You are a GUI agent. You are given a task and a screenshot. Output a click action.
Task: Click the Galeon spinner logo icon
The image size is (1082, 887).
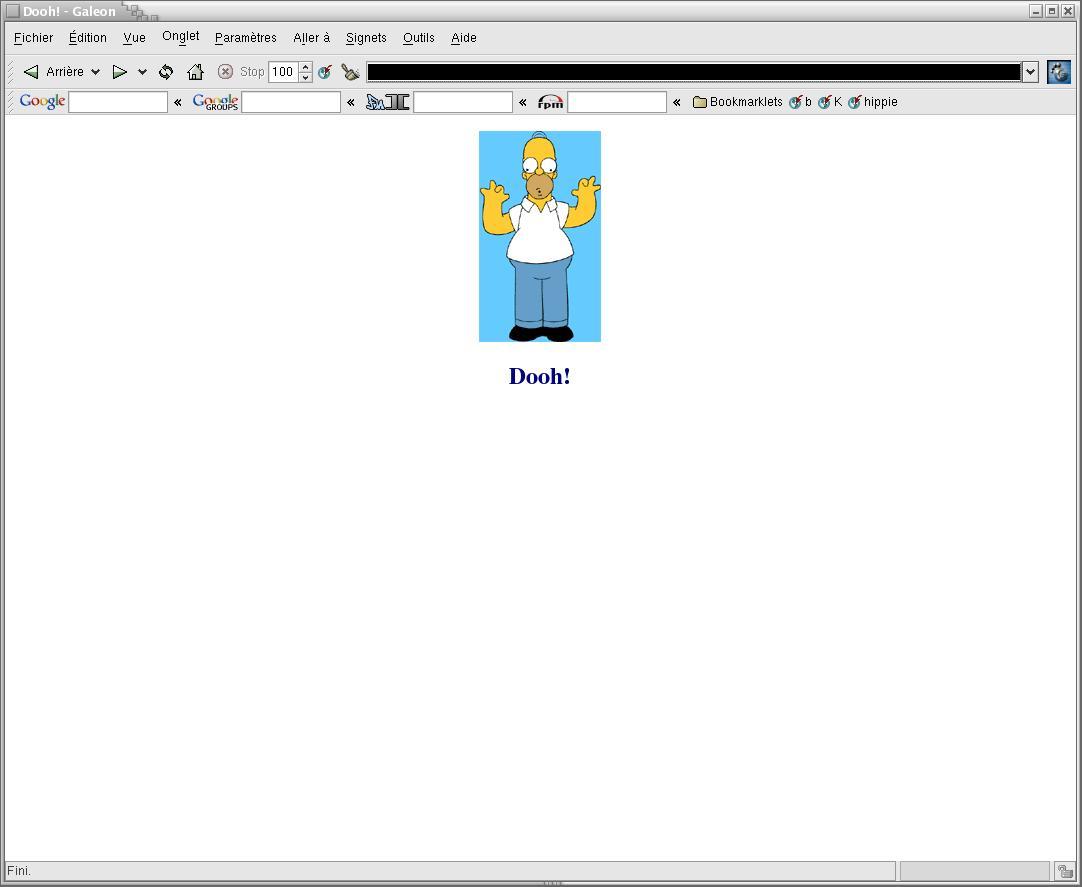tap(1058, 72)
